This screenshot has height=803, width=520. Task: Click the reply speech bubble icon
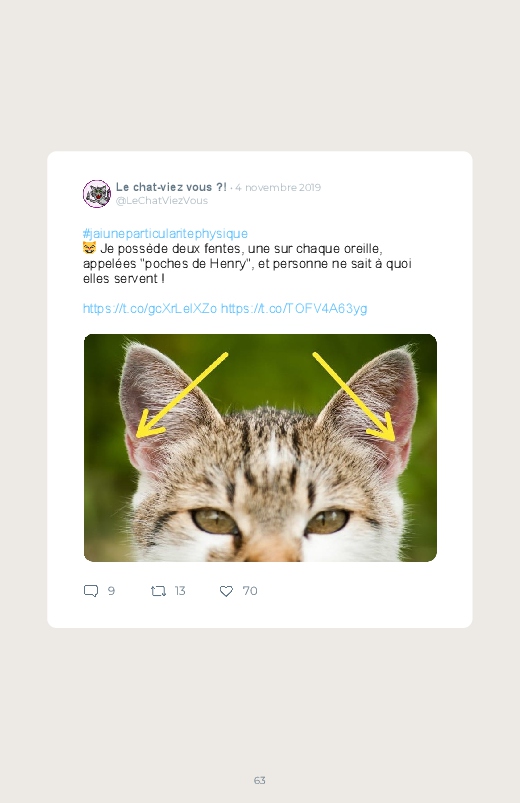pyautogui.click(x=91, y=591)
